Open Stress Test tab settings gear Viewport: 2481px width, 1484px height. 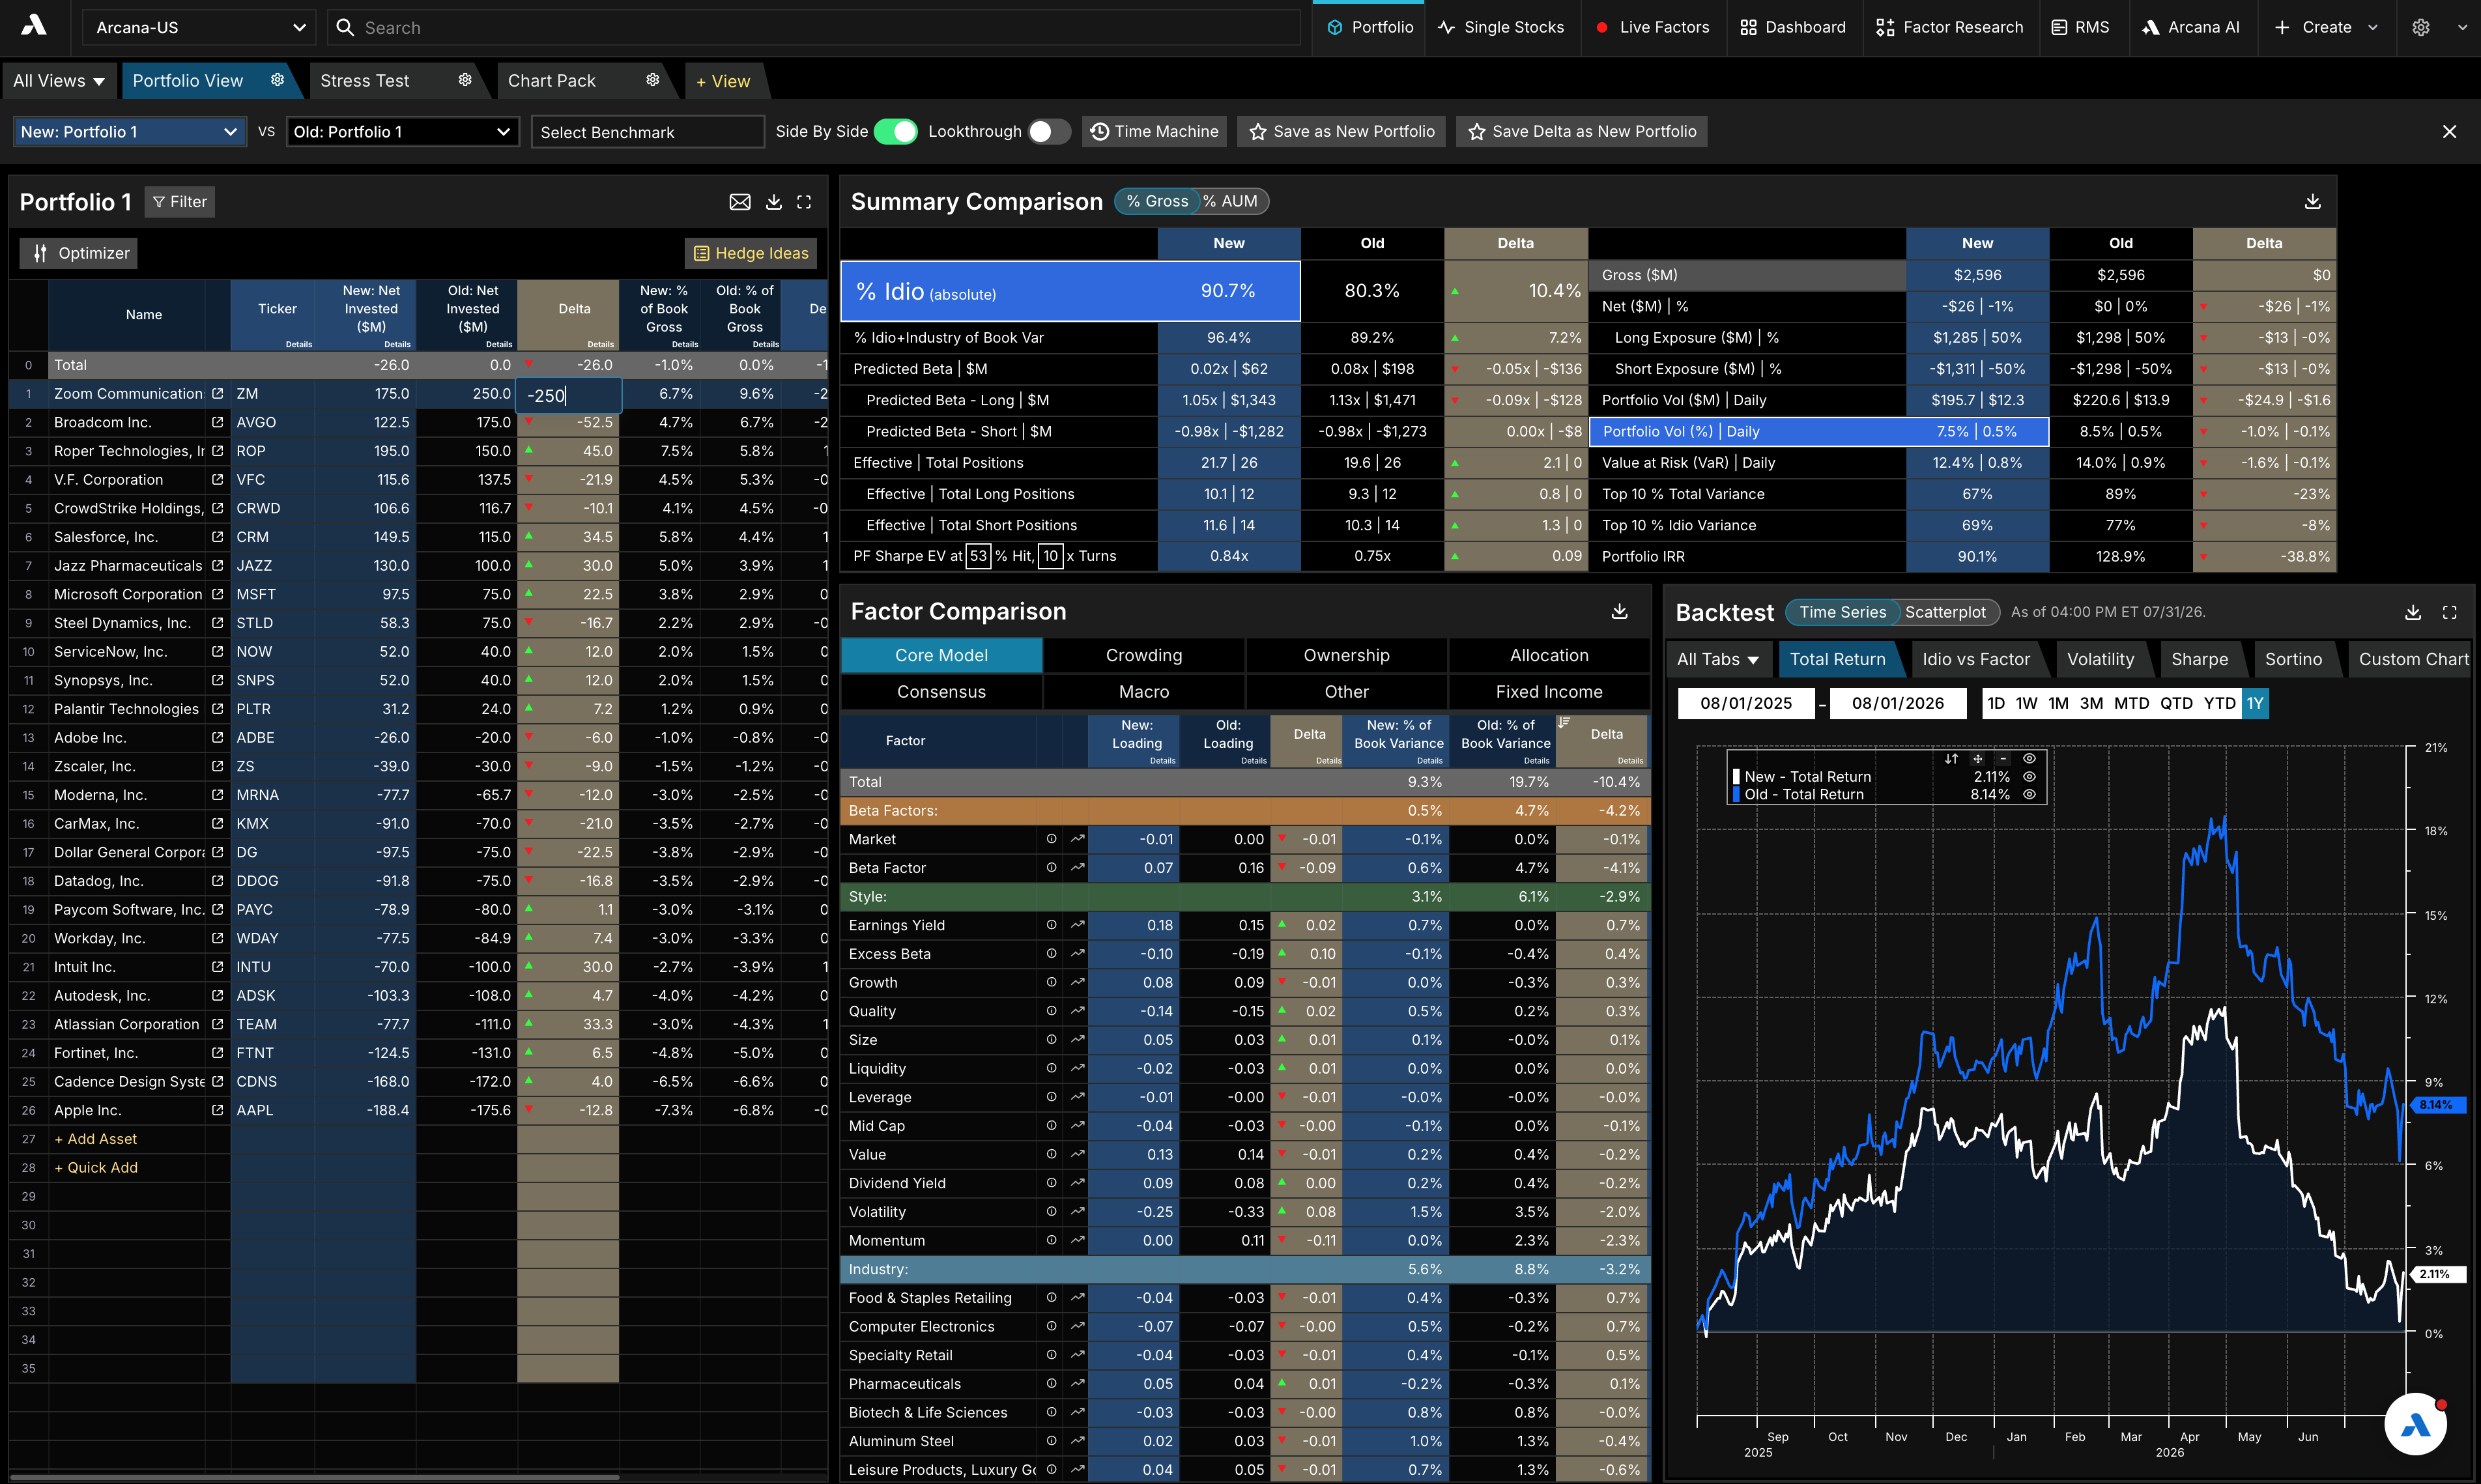[465, 80]
